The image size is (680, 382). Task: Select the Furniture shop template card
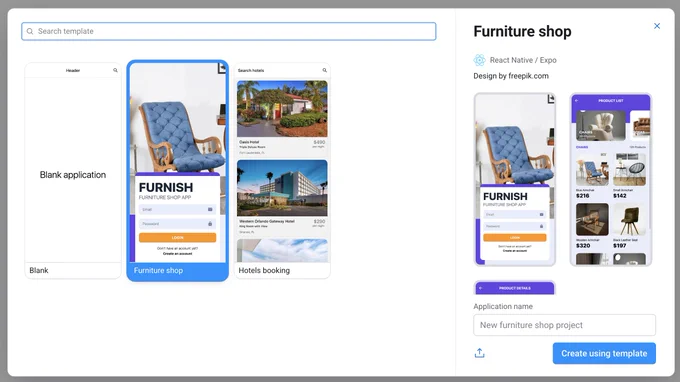[177, 171]
